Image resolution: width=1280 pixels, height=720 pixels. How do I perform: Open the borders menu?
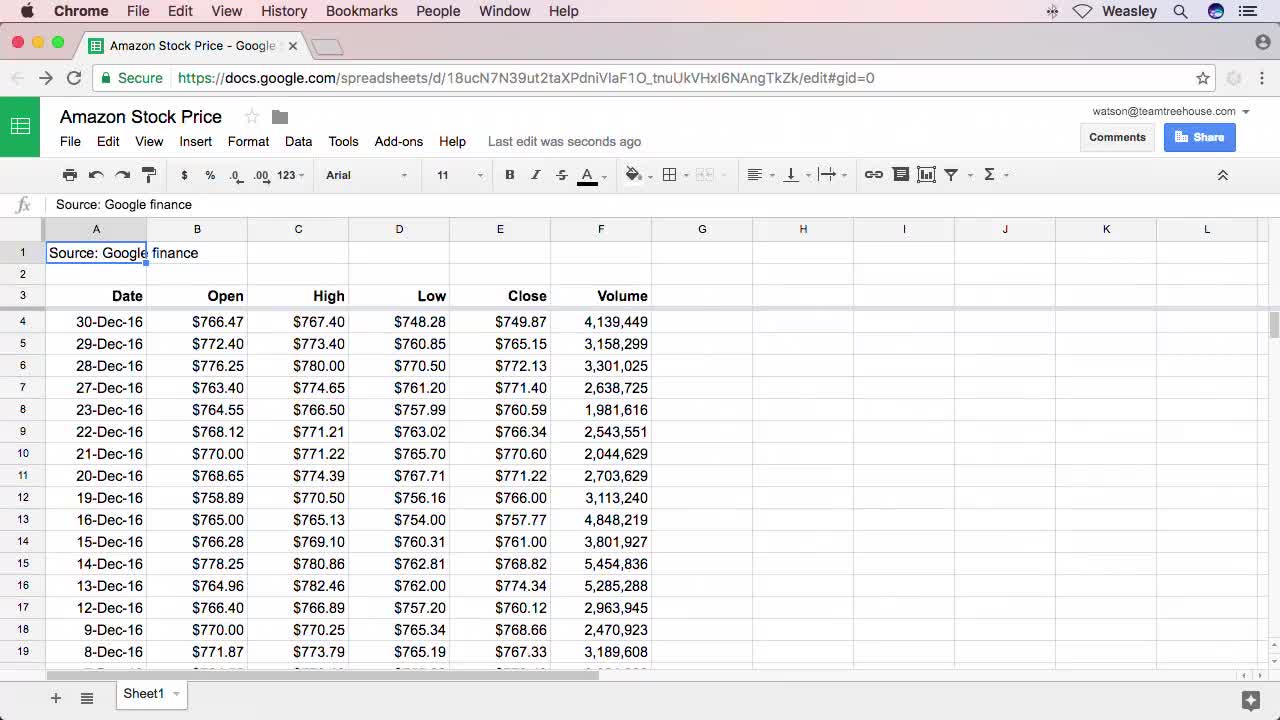[x=667, y=174]
